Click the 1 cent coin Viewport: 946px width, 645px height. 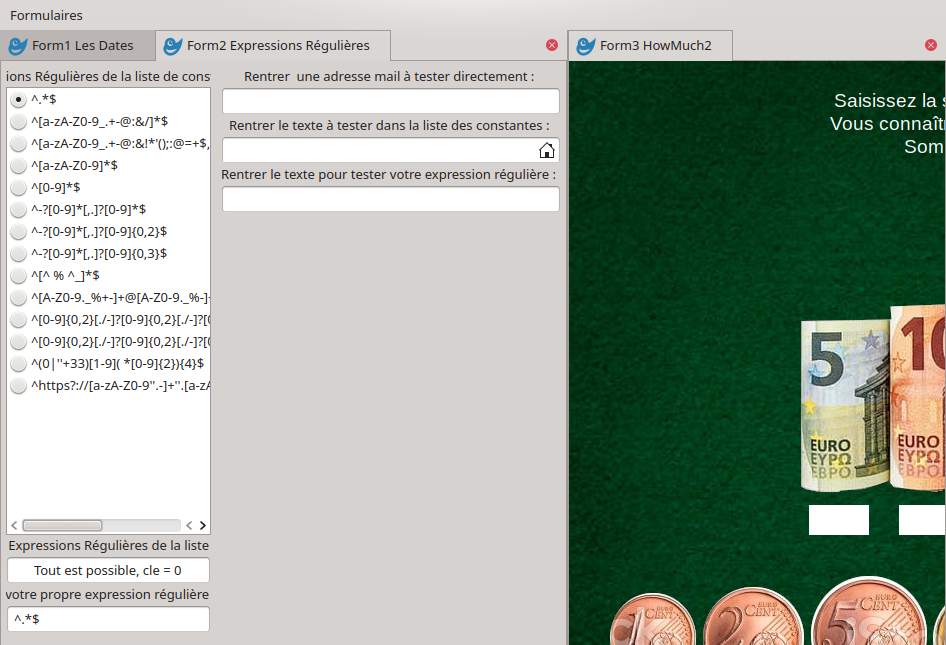pyautogui.click(x=653, y=620)
